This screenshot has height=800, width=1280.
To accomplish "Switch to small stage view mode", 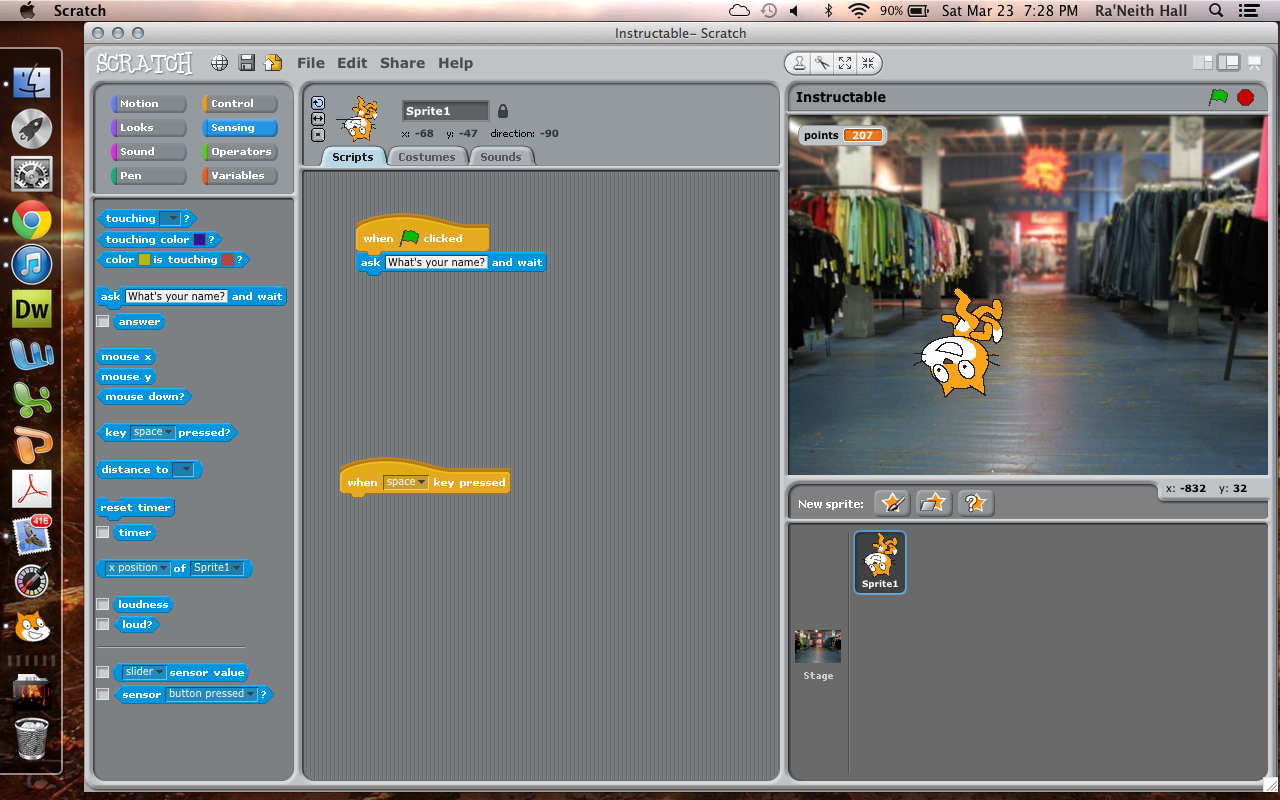I will tap(1203, 63).
